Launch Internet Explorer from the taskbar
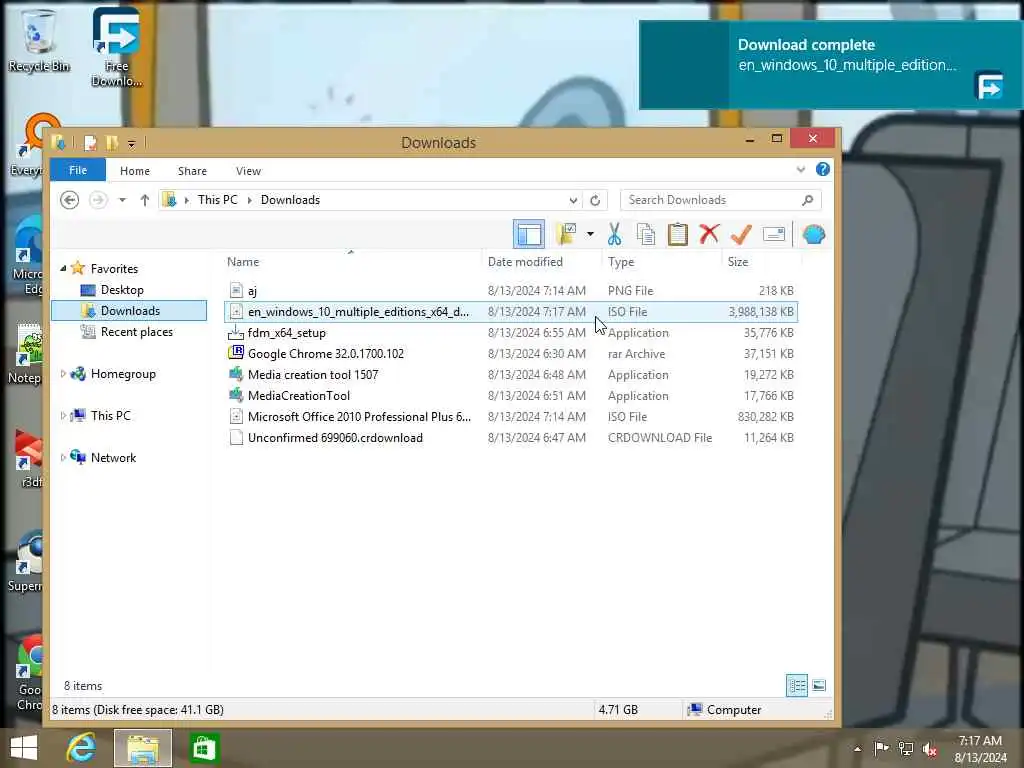1024x768 pixels. (82, 748)
